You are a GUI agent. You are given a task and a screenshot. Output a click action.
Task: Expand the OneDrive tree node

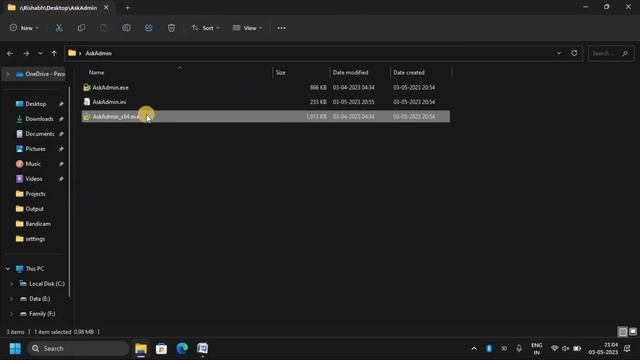(8, 74)
